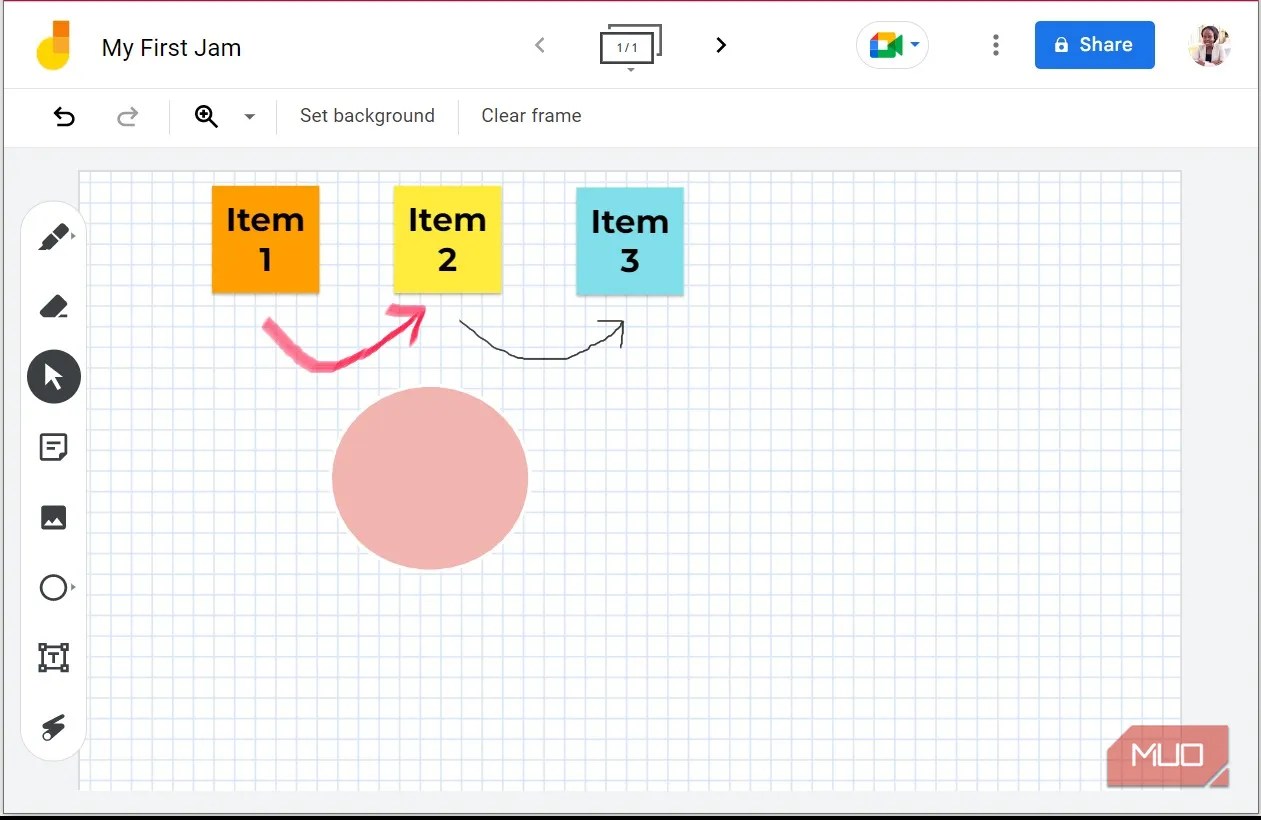The width and height of the screenshot is (1261, 820).
Task: Click the Share button
Action: (x=1094, y=45)
